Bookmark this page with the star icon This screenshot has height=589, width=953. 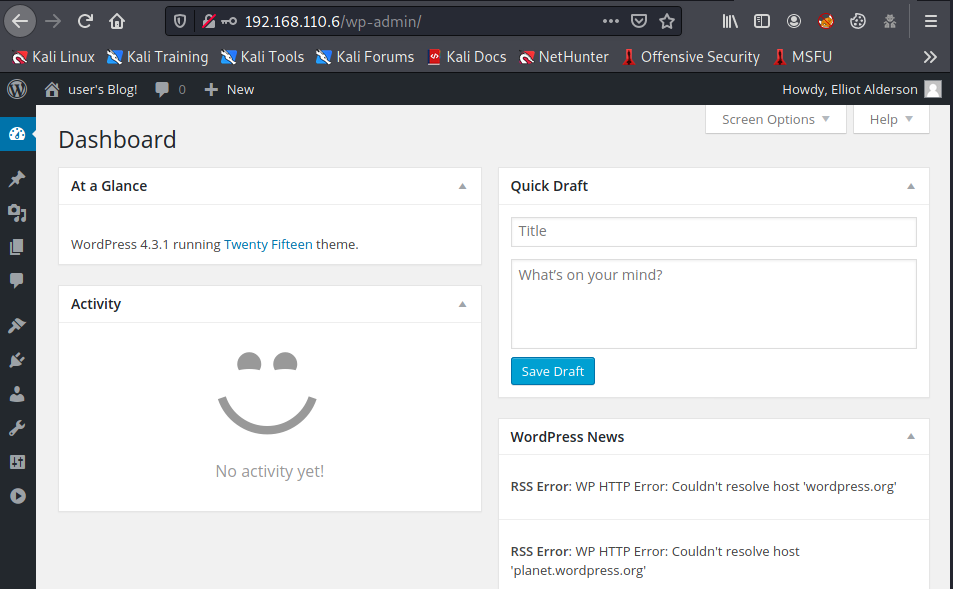[667, 20]
